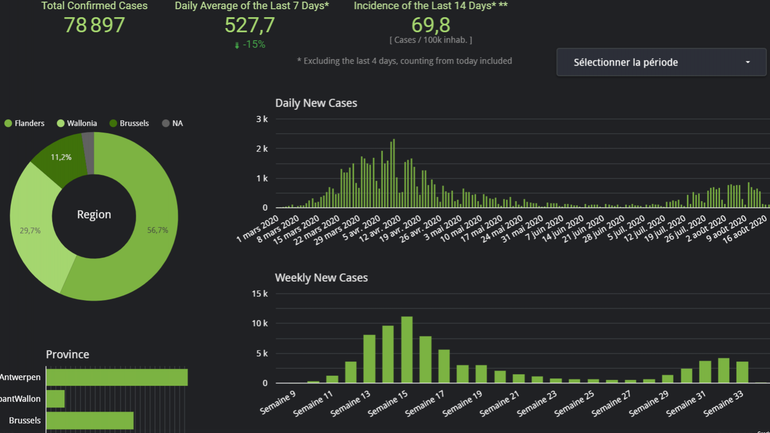Toggle the NA legend entry
This screenshot has height=433, width=770.
click(172, 123)
